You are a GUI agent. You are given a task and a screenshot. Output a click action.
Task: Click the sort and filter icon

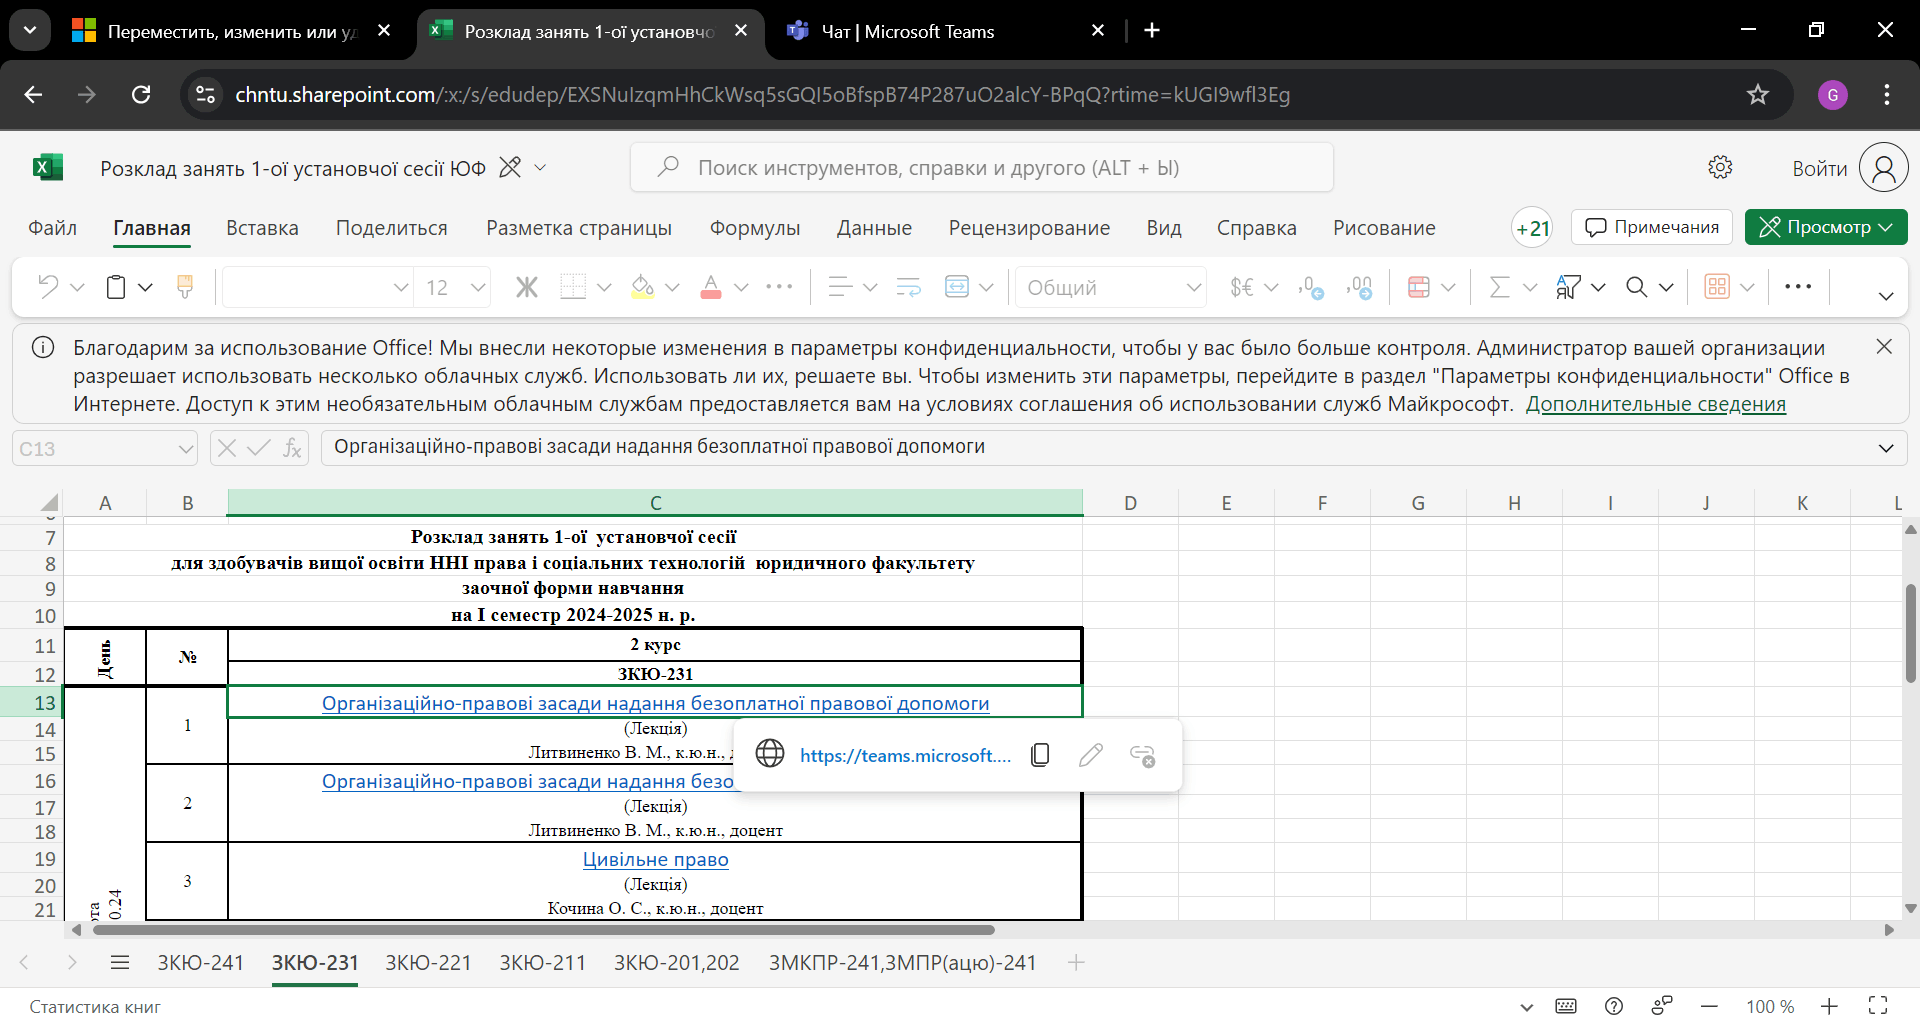[1568, 287]
